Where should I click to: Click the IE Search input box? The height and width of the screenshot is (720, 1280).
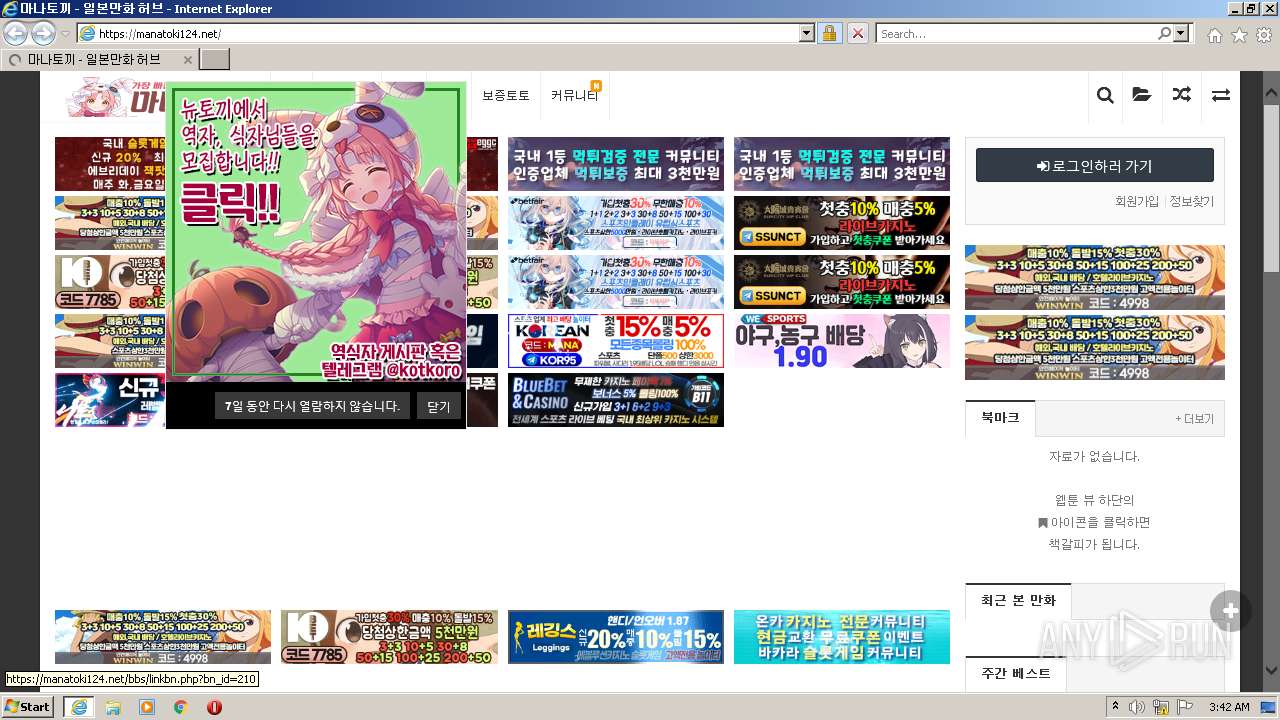1017,33
